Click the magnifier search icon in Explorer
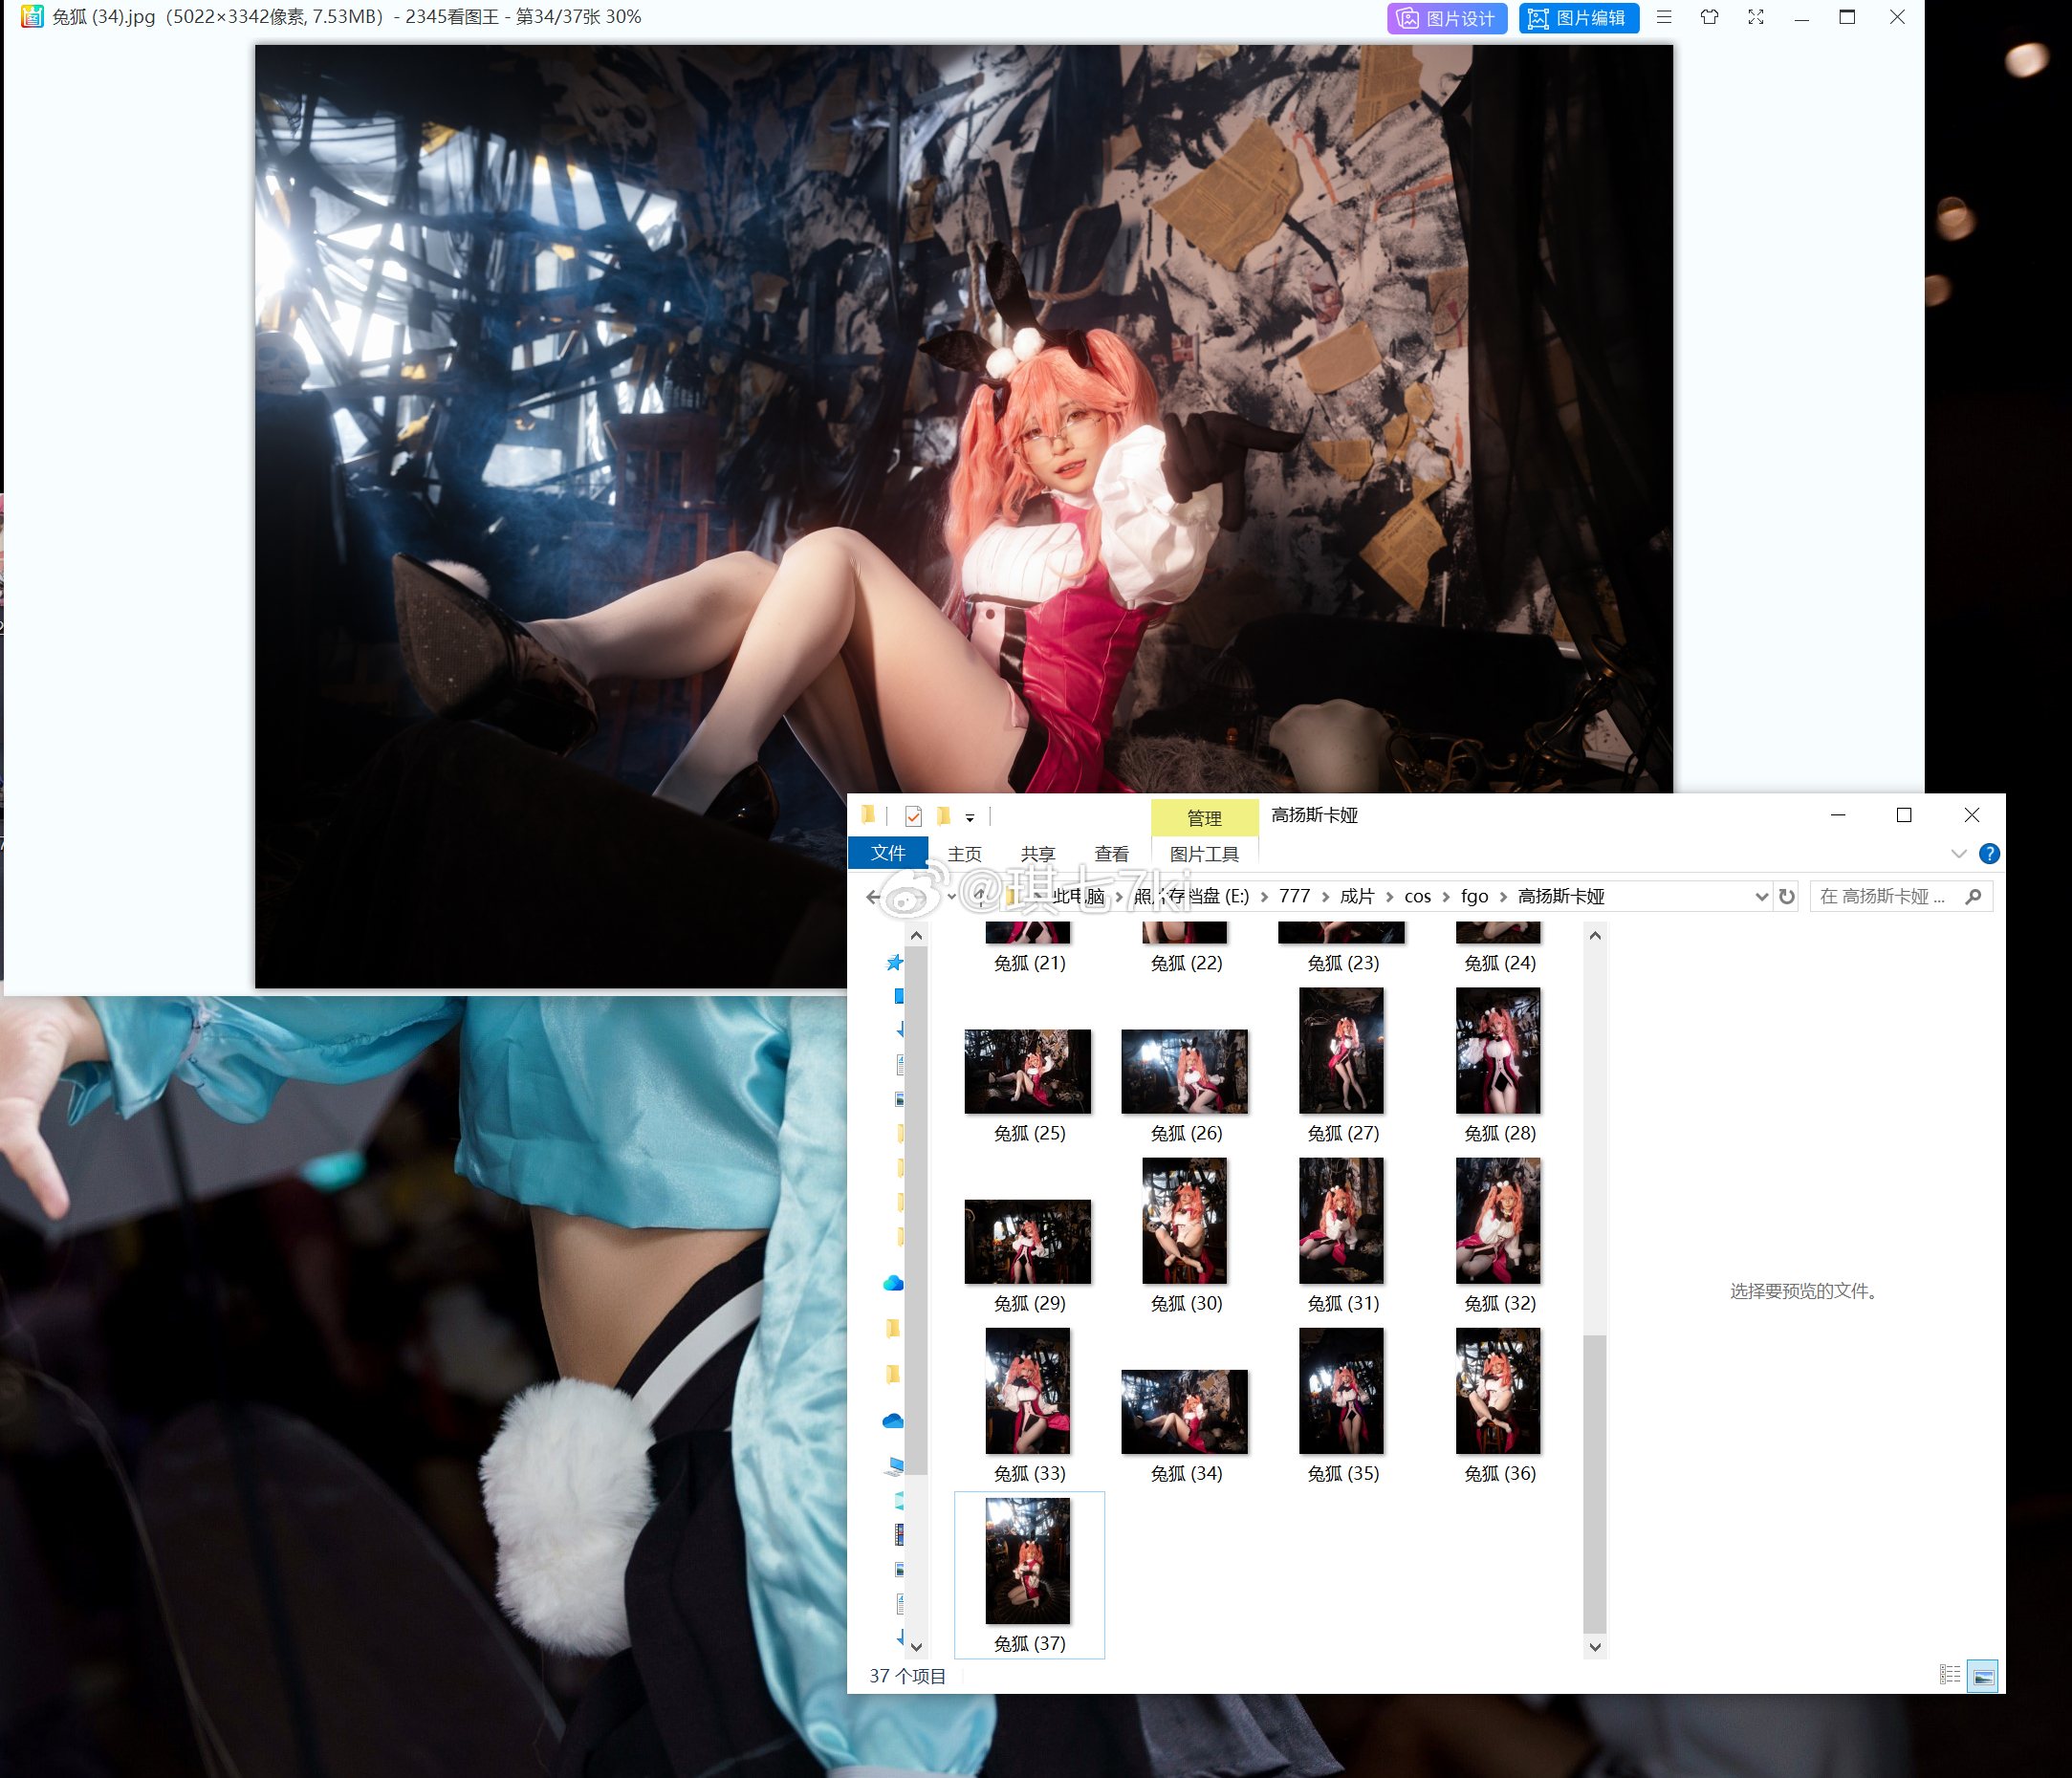This screenshot has width=2072, height=1778. click(x=1973, y=896)
